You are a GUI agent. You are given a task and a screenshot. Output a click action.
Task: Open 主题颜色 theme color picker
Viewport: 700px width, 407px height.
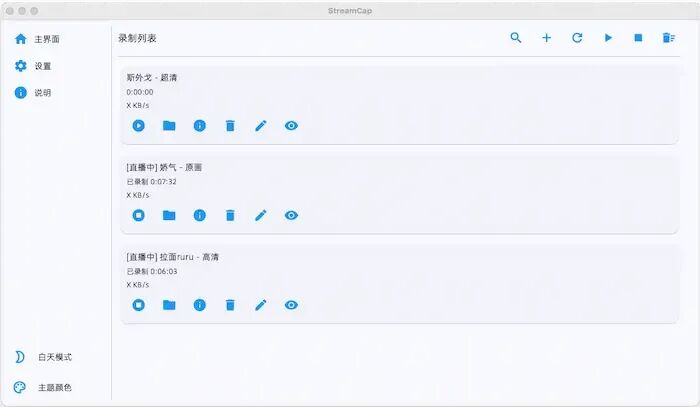(x=43, y=387)
